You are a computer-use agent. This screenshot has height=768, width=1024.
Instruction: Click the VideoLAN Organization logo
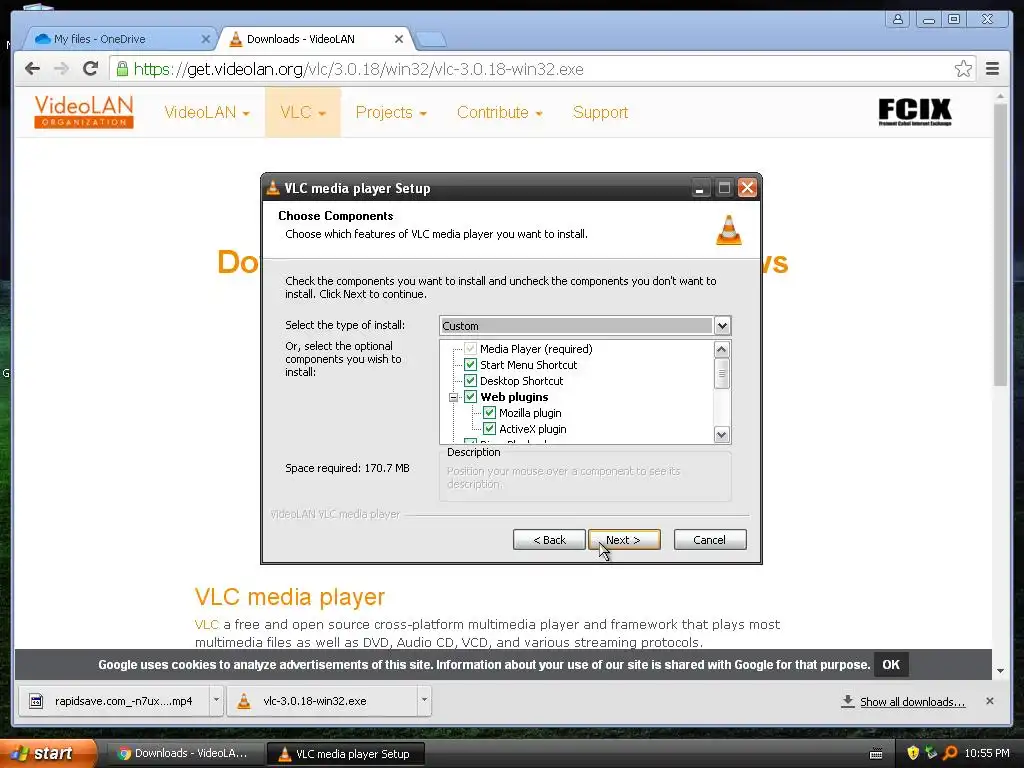click(x=84, y=112)
